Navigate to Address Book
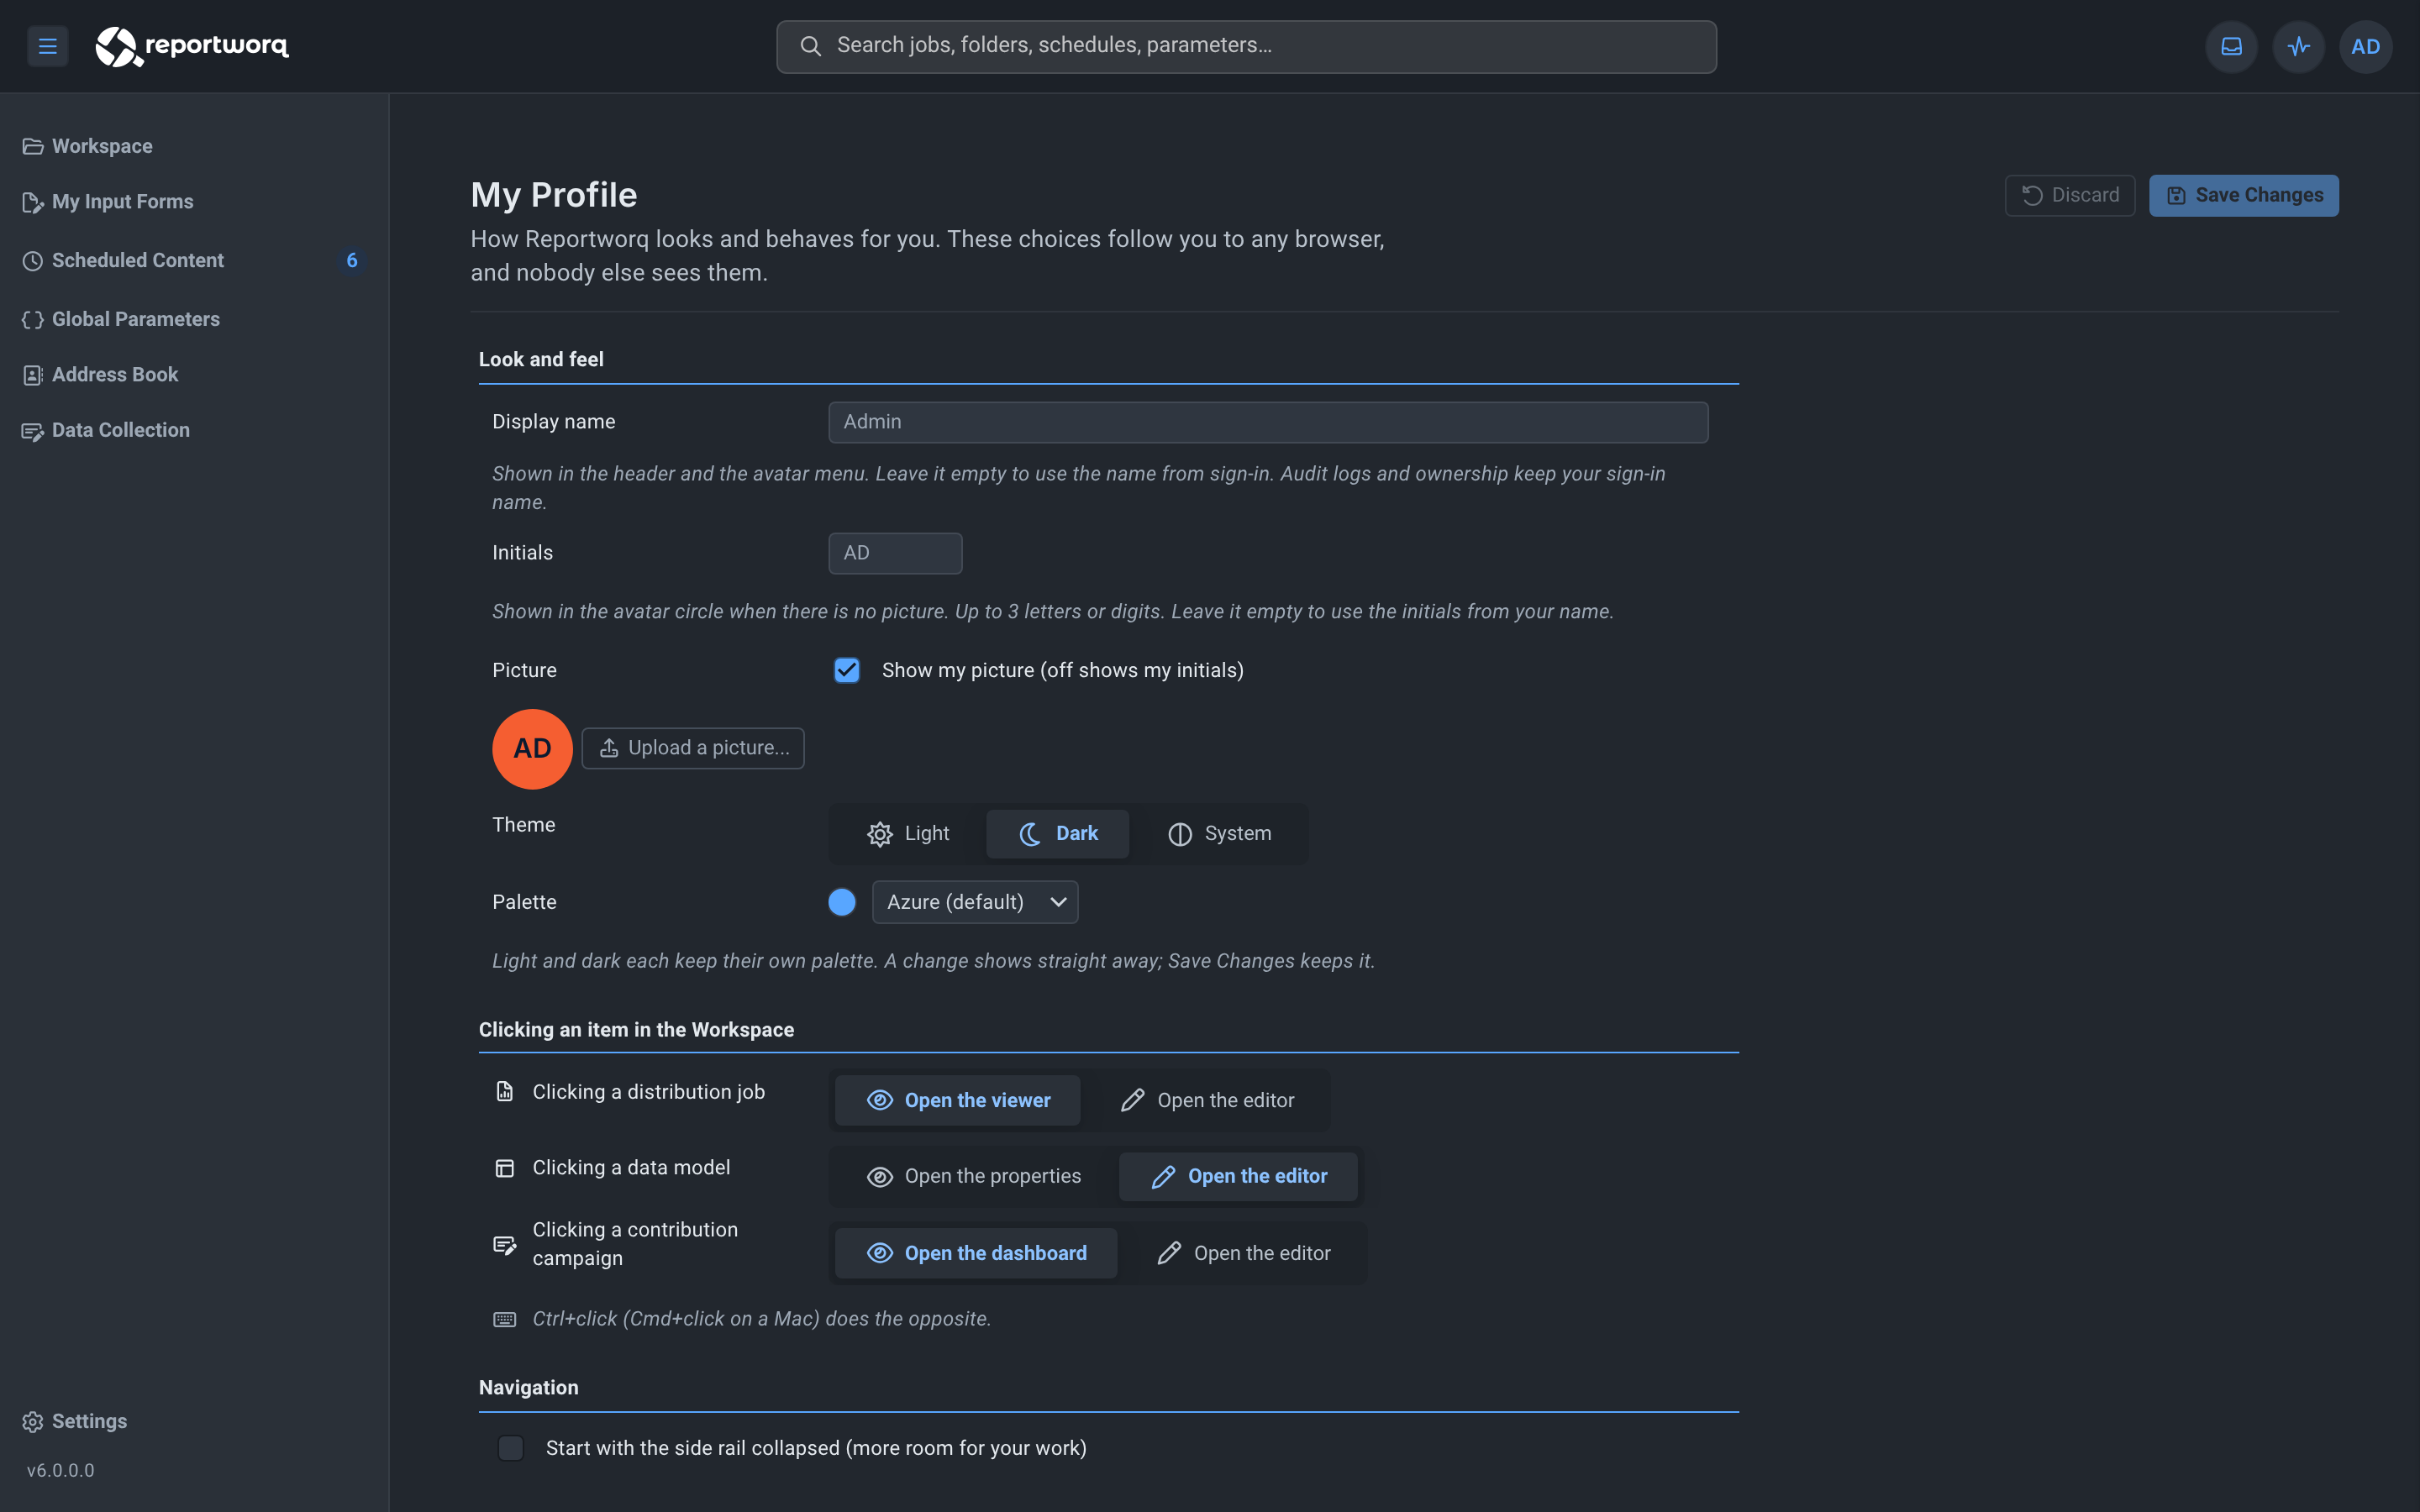 194,374
